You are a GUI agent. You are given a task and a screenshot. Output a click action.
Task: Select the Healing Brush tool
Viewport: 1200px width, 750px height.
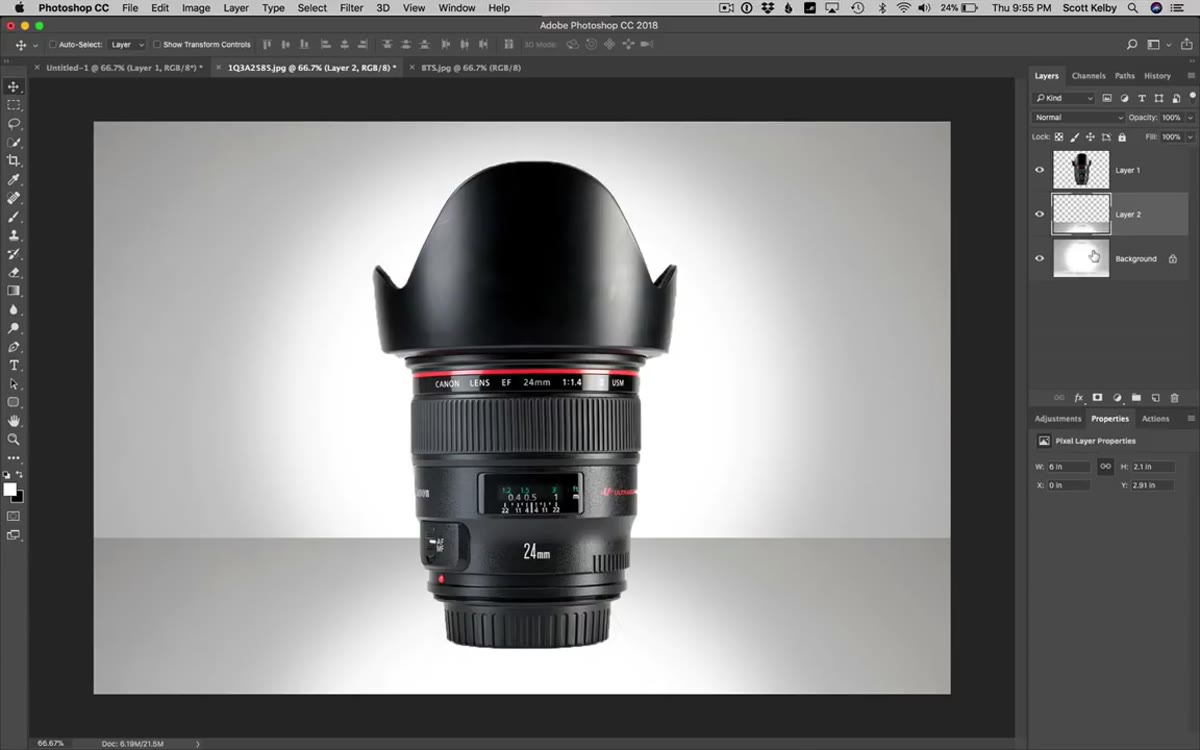click(x=13, y=198)
